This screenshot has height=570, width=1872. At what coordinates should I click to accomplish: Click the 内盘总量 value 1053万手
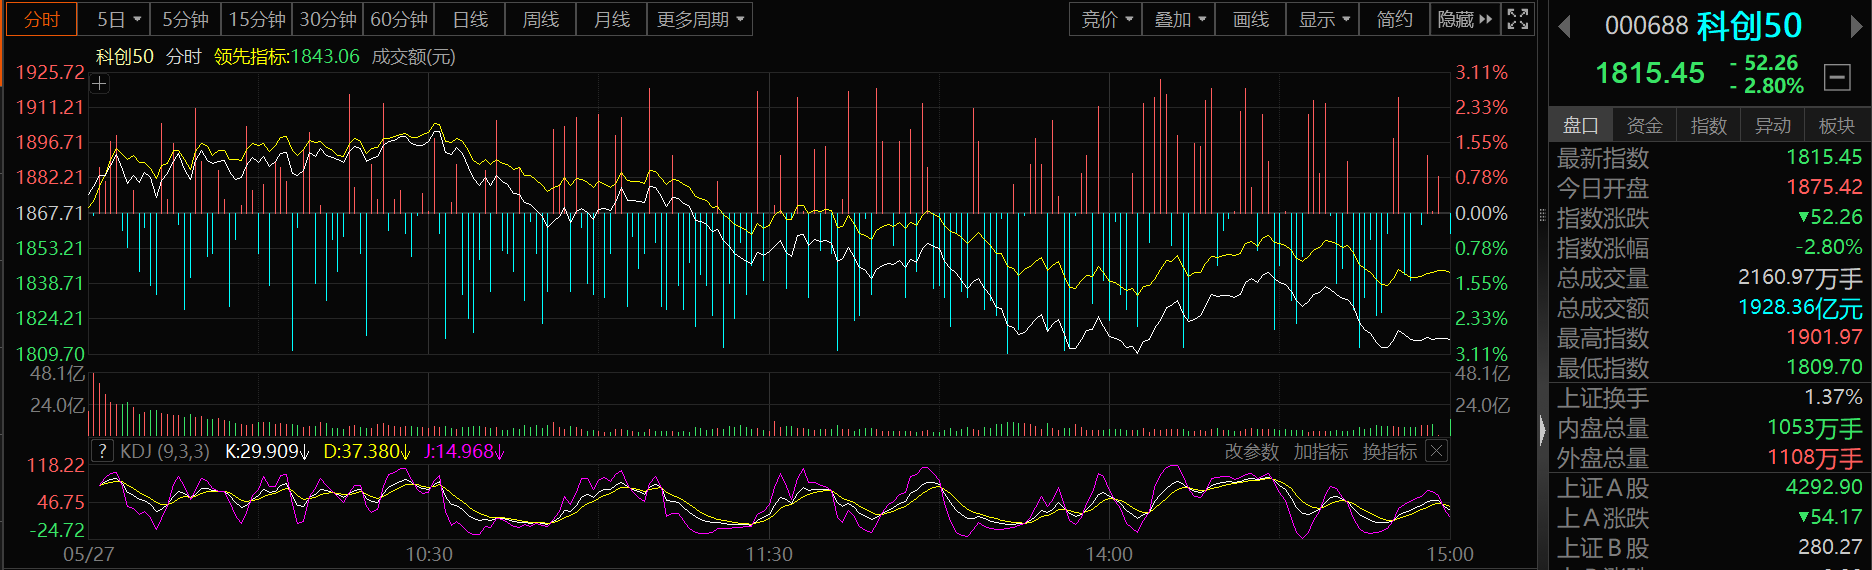[x=1815, y=427]
